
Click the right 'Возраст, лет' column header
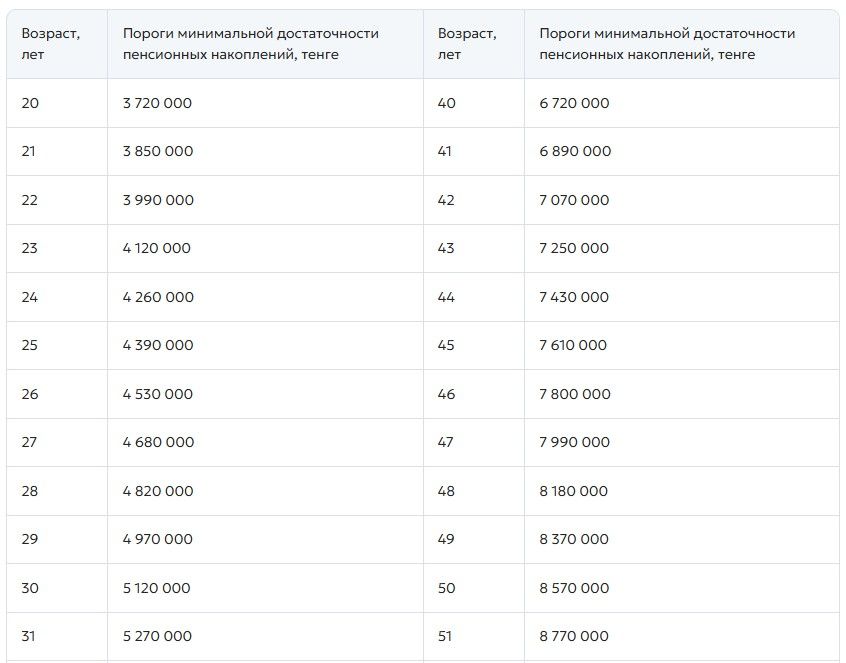click(x=467, y=44)
